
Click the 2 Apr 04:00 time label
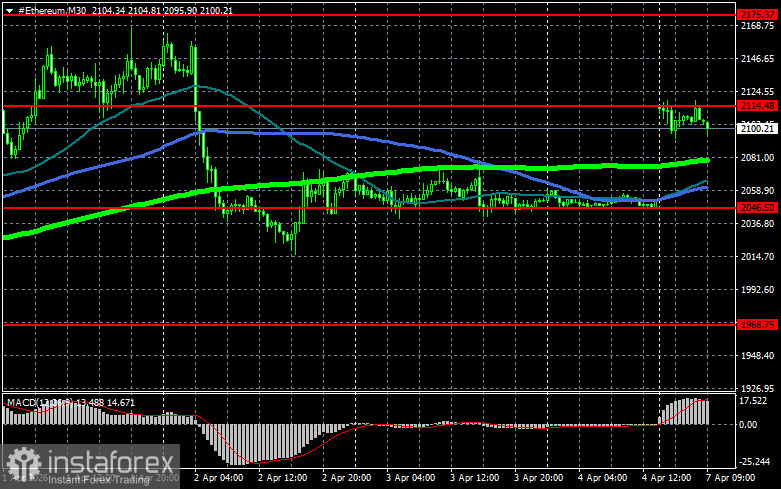click(x=219, y=478)
